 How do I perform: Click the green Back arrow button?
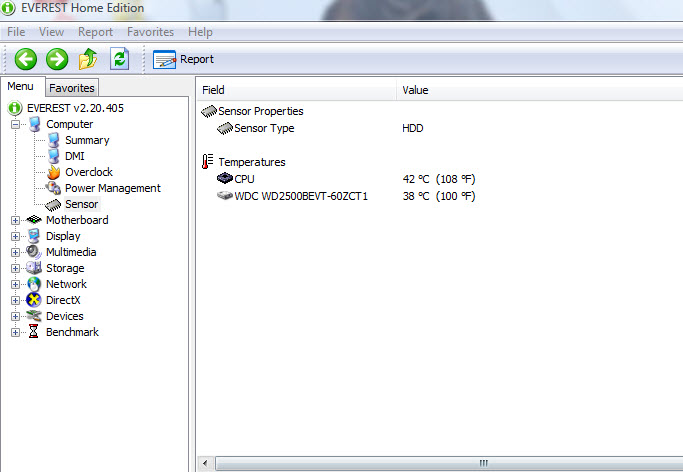coord(26,59)
